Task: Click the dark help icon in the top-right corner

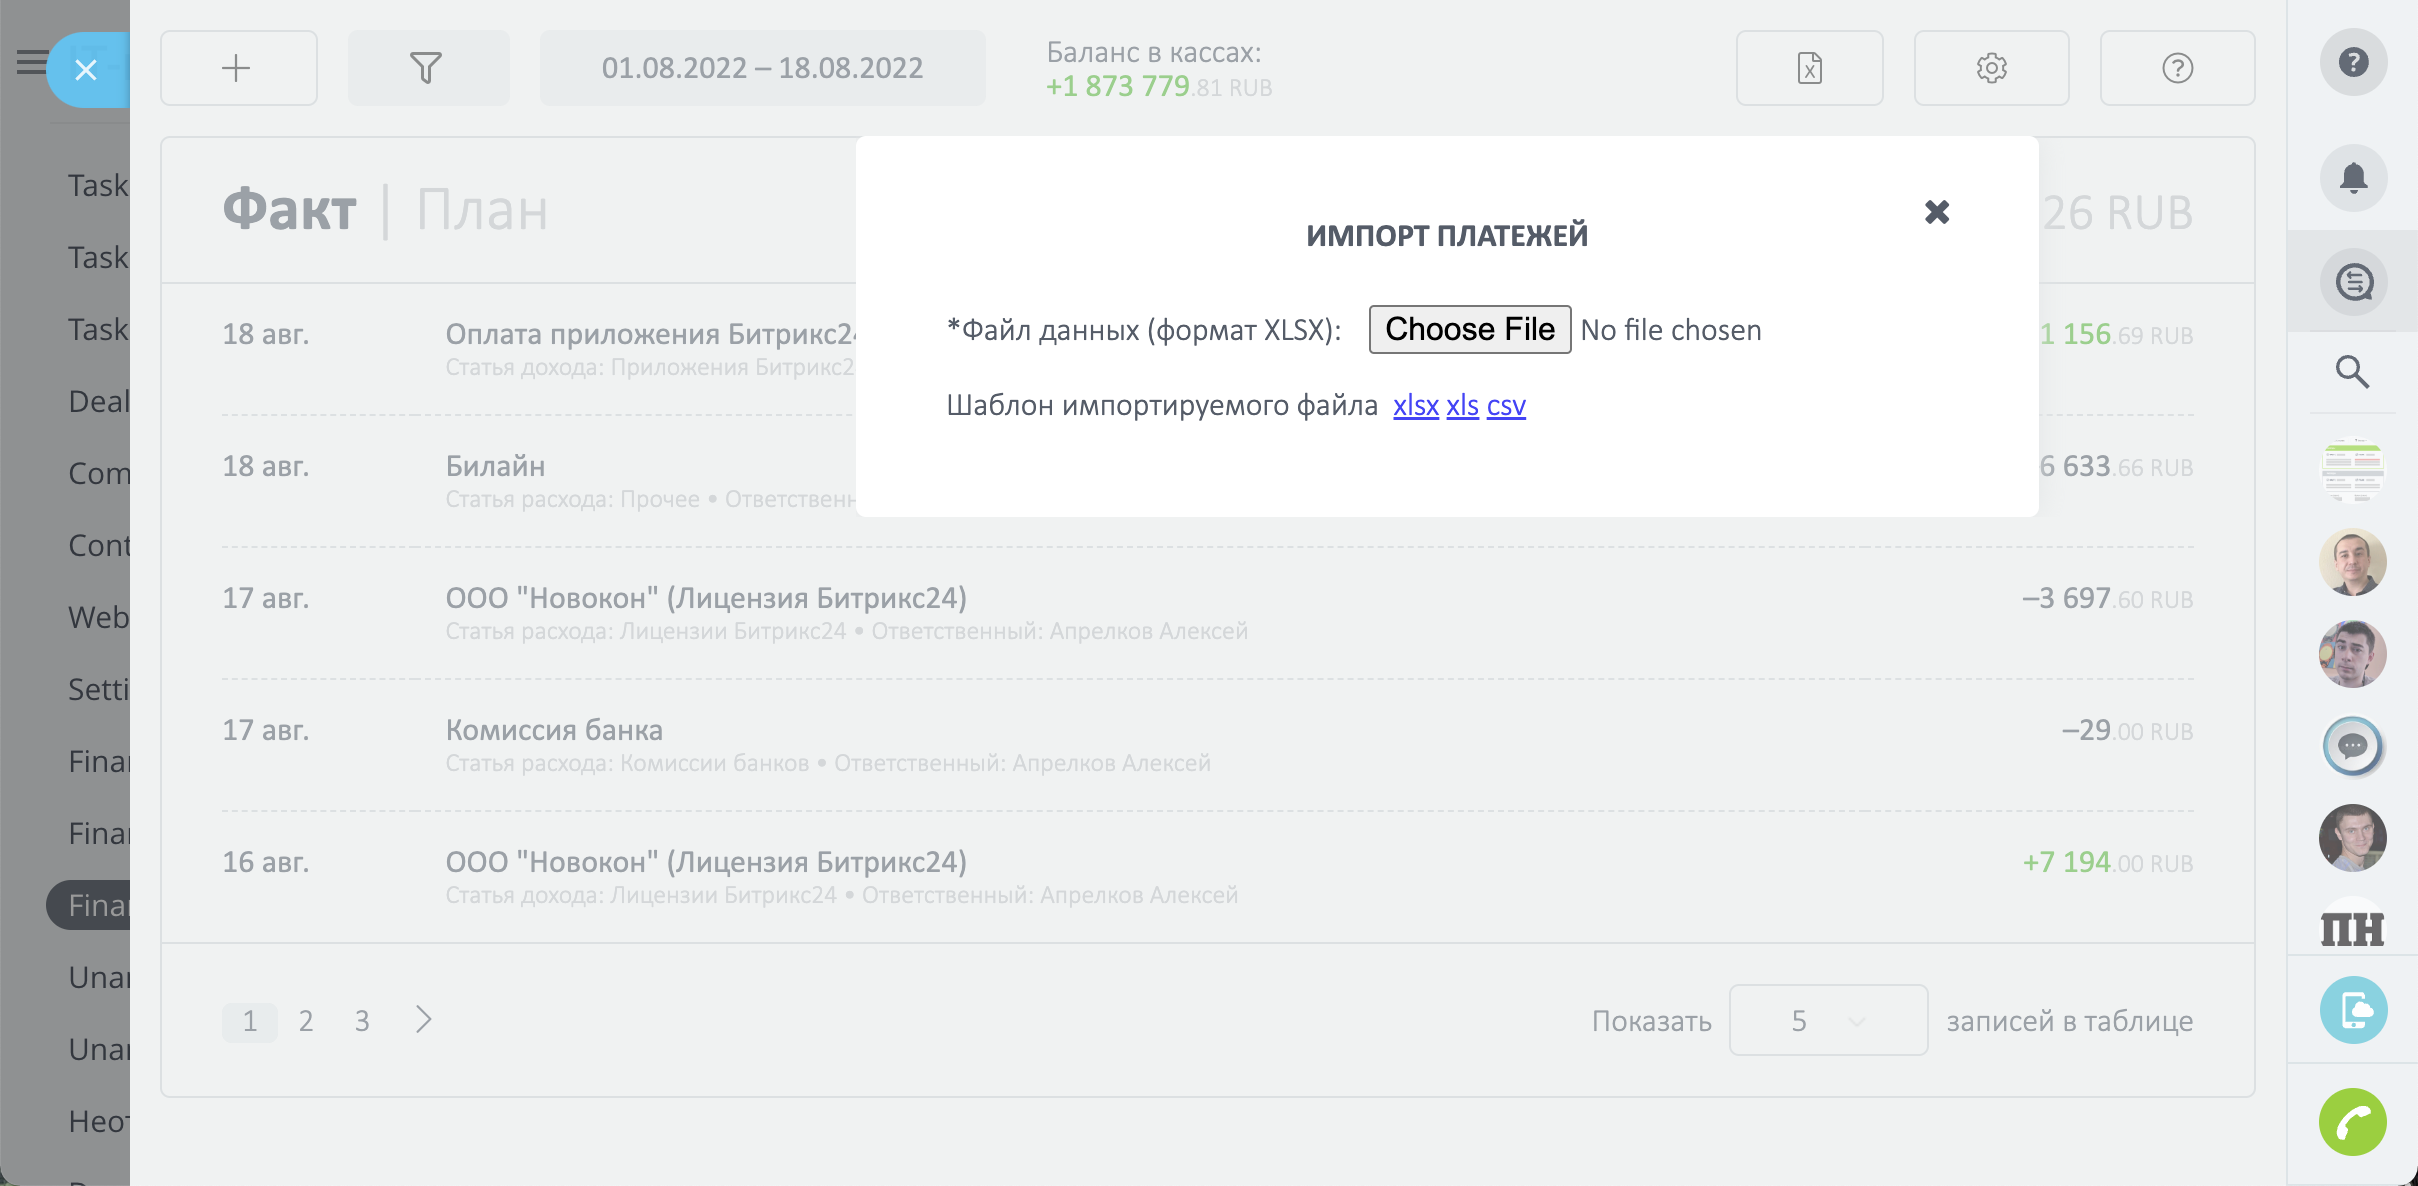Action: coord(2353,62)
